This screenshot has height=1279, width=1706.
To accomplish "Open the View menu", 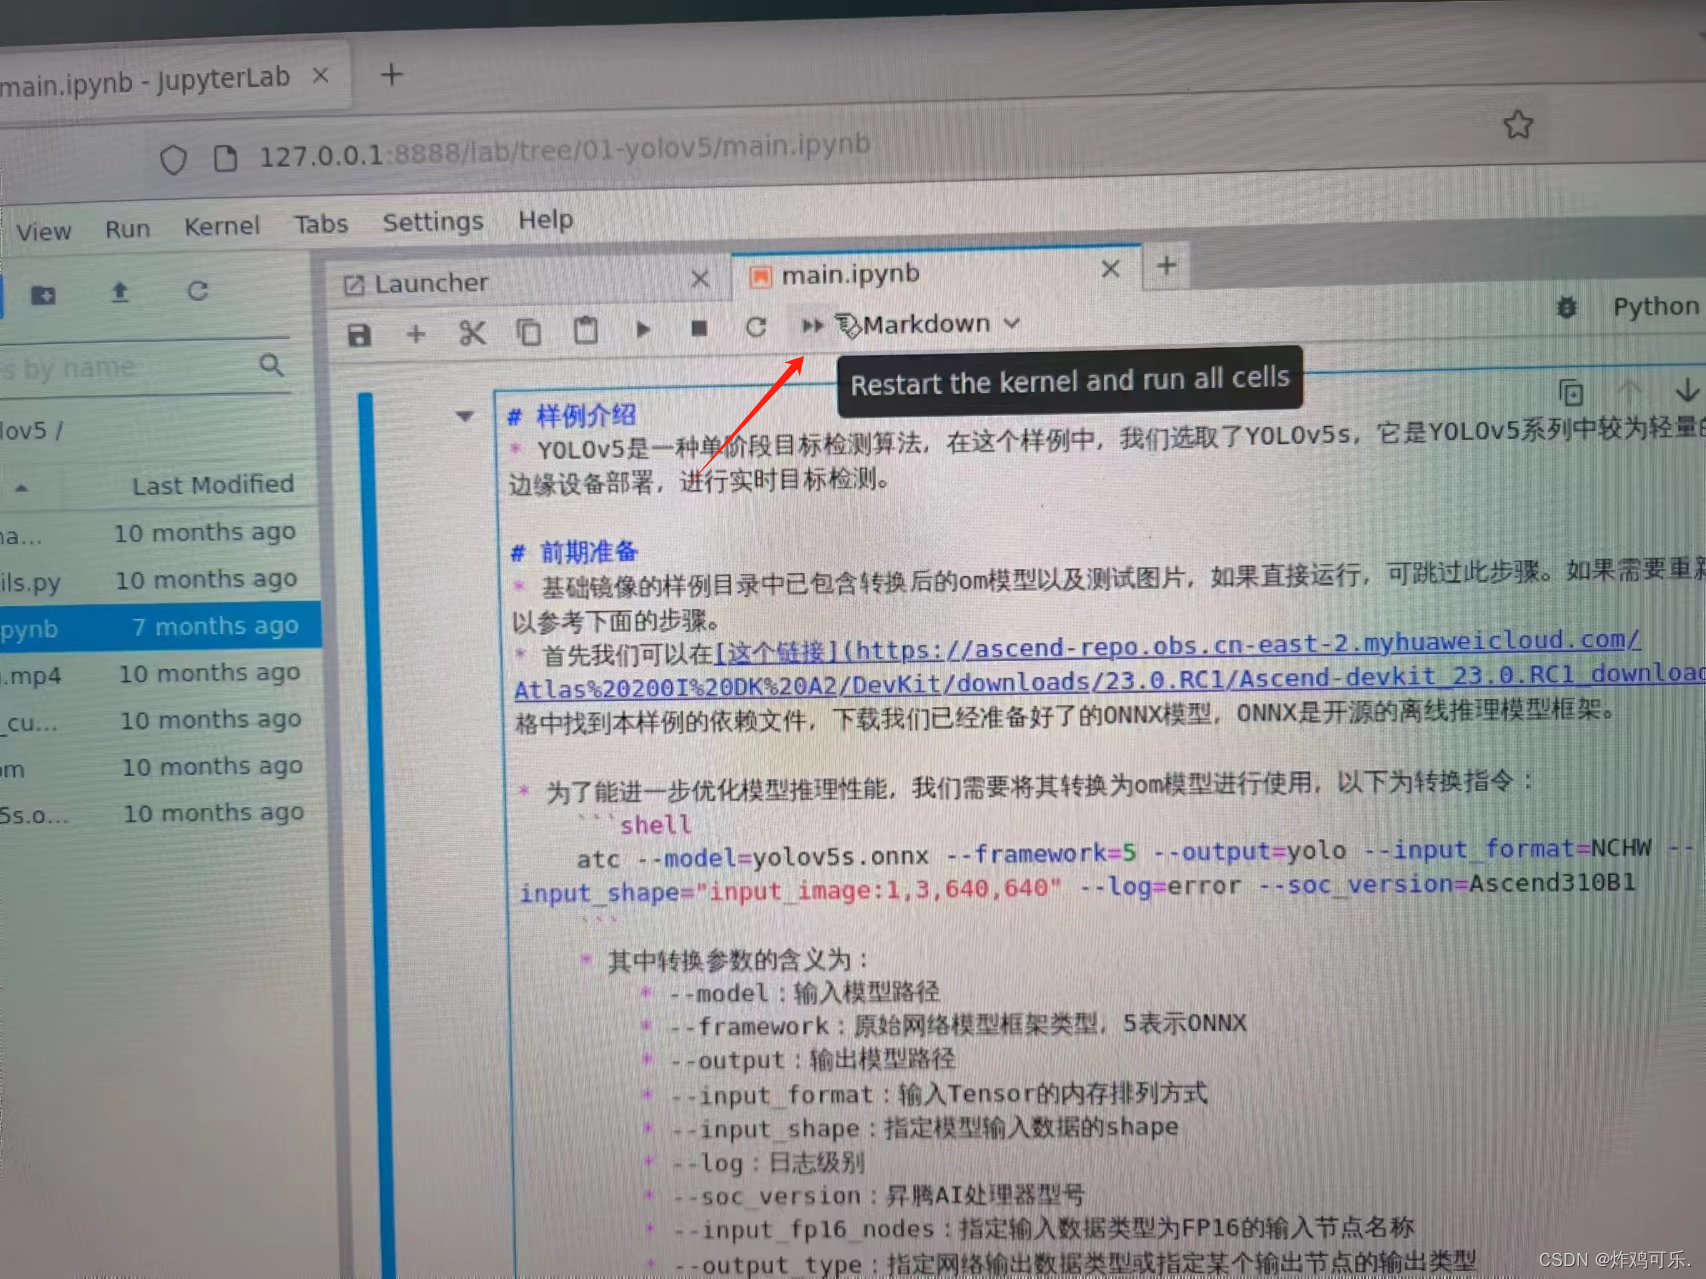I will [x=43, y=232].
